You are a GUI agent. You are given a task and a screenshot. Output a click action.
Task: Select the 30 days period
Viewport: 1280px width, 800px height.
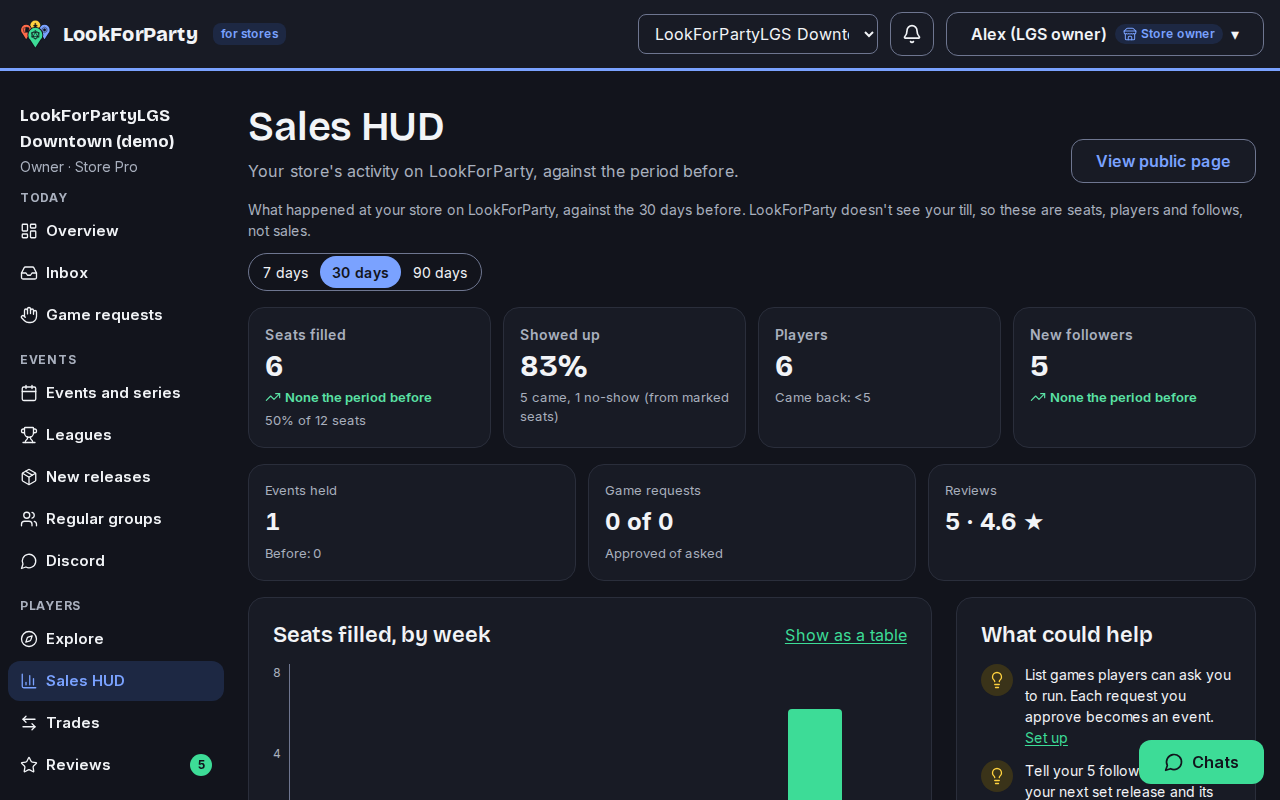tap(360, 272)
